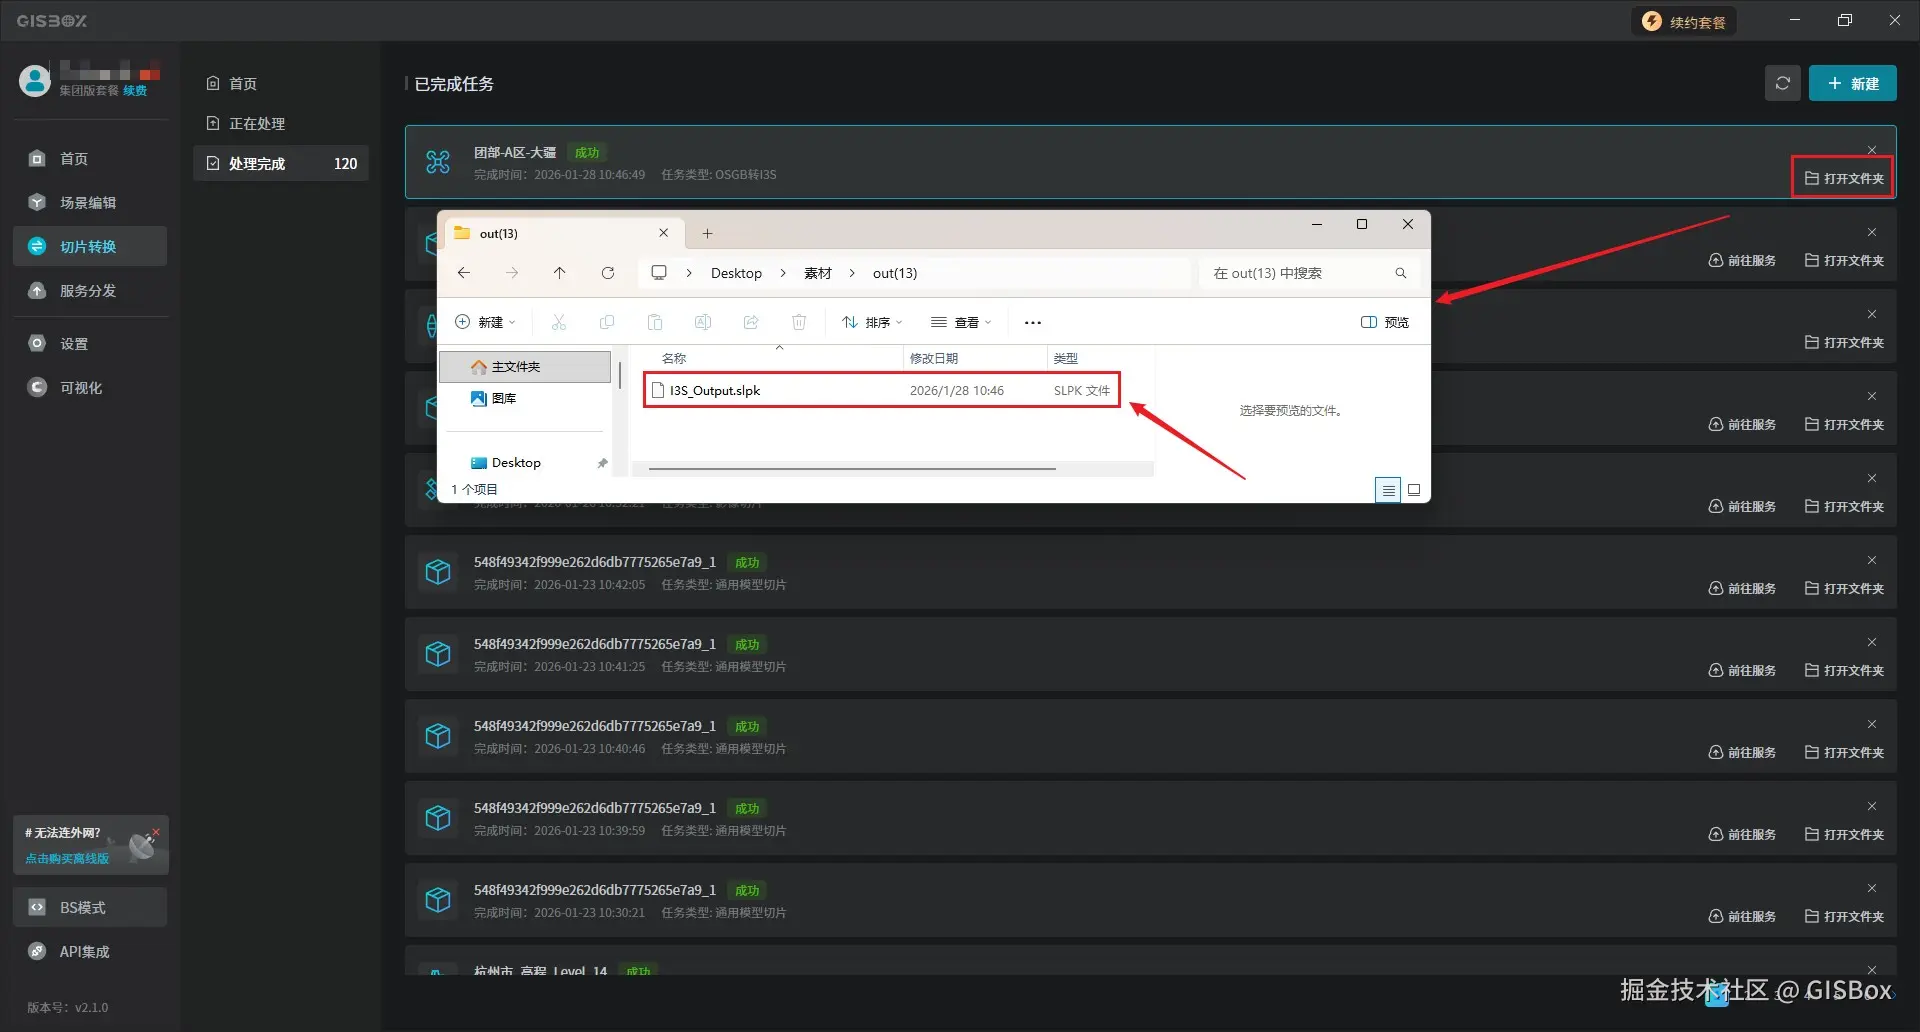Refresh the out(13) explorer folder
1920x1032 pixels.
[x=607, y=273]
